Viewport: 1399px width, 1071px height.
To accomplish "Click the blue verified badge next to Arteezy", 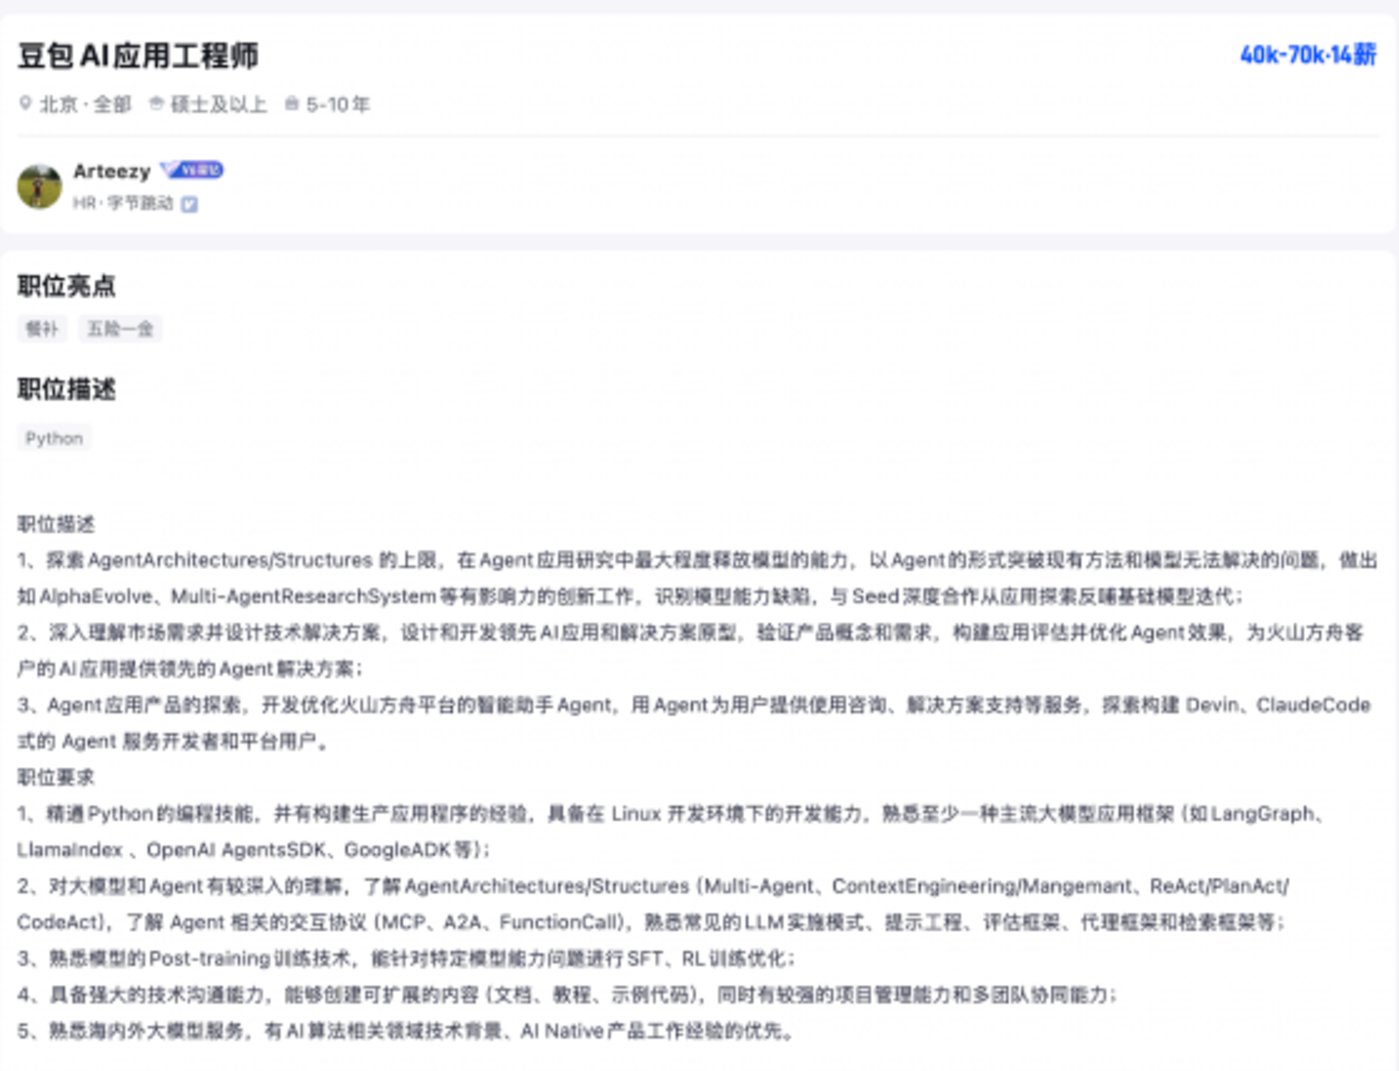I will click(x=192, y=170).
